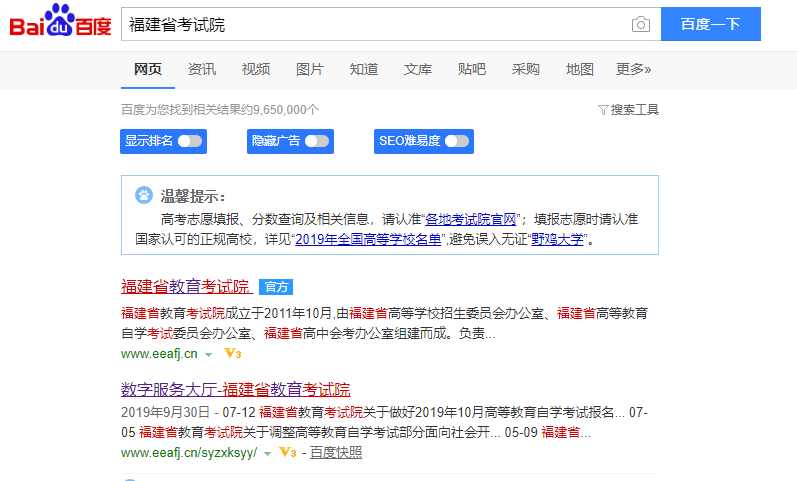Expand dropdown arrow after www.eeafj.cn
Viewport: 797px width, 481px height.
pos(209,355)
